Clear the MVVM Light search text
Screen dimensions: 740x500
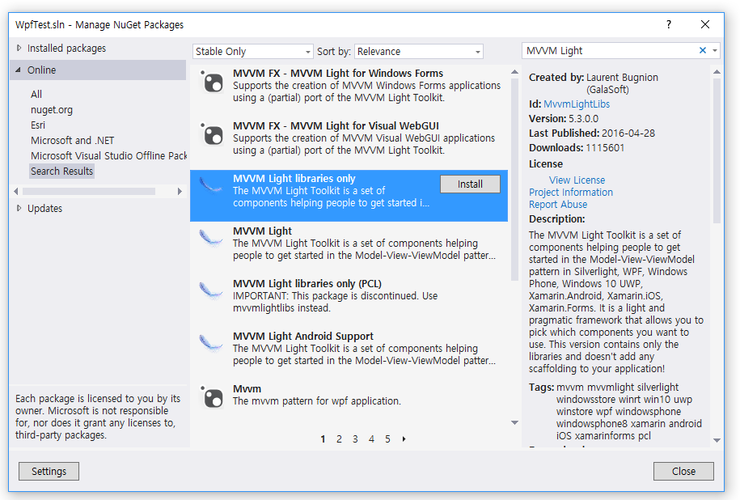[x=702, y=50]
